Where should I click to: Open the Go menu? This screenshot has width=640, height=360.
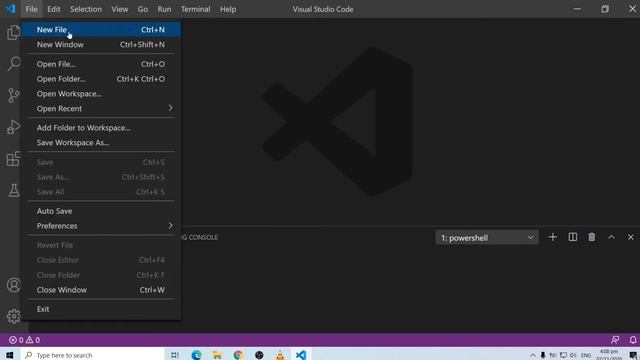point(142,9)
